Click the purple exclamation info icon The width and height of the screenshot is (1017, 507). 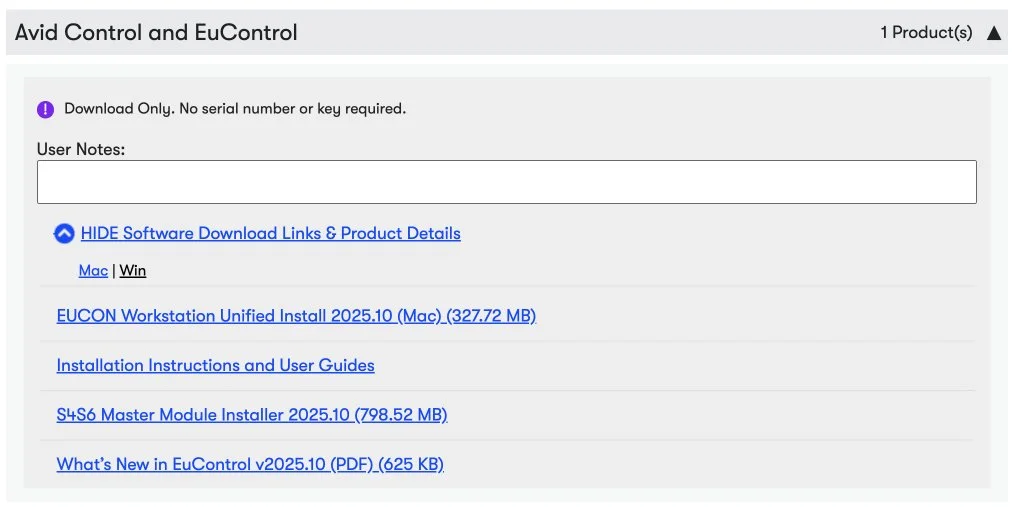click(x=45, y=109)
